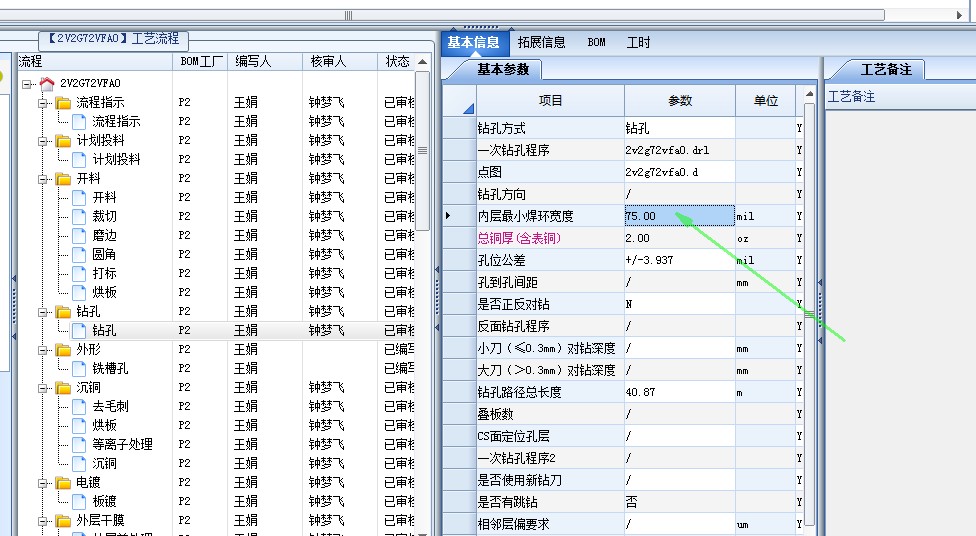Click the 一次钻孔程序 value 2v2g72vfa0.drl

[x=680, y=150]
